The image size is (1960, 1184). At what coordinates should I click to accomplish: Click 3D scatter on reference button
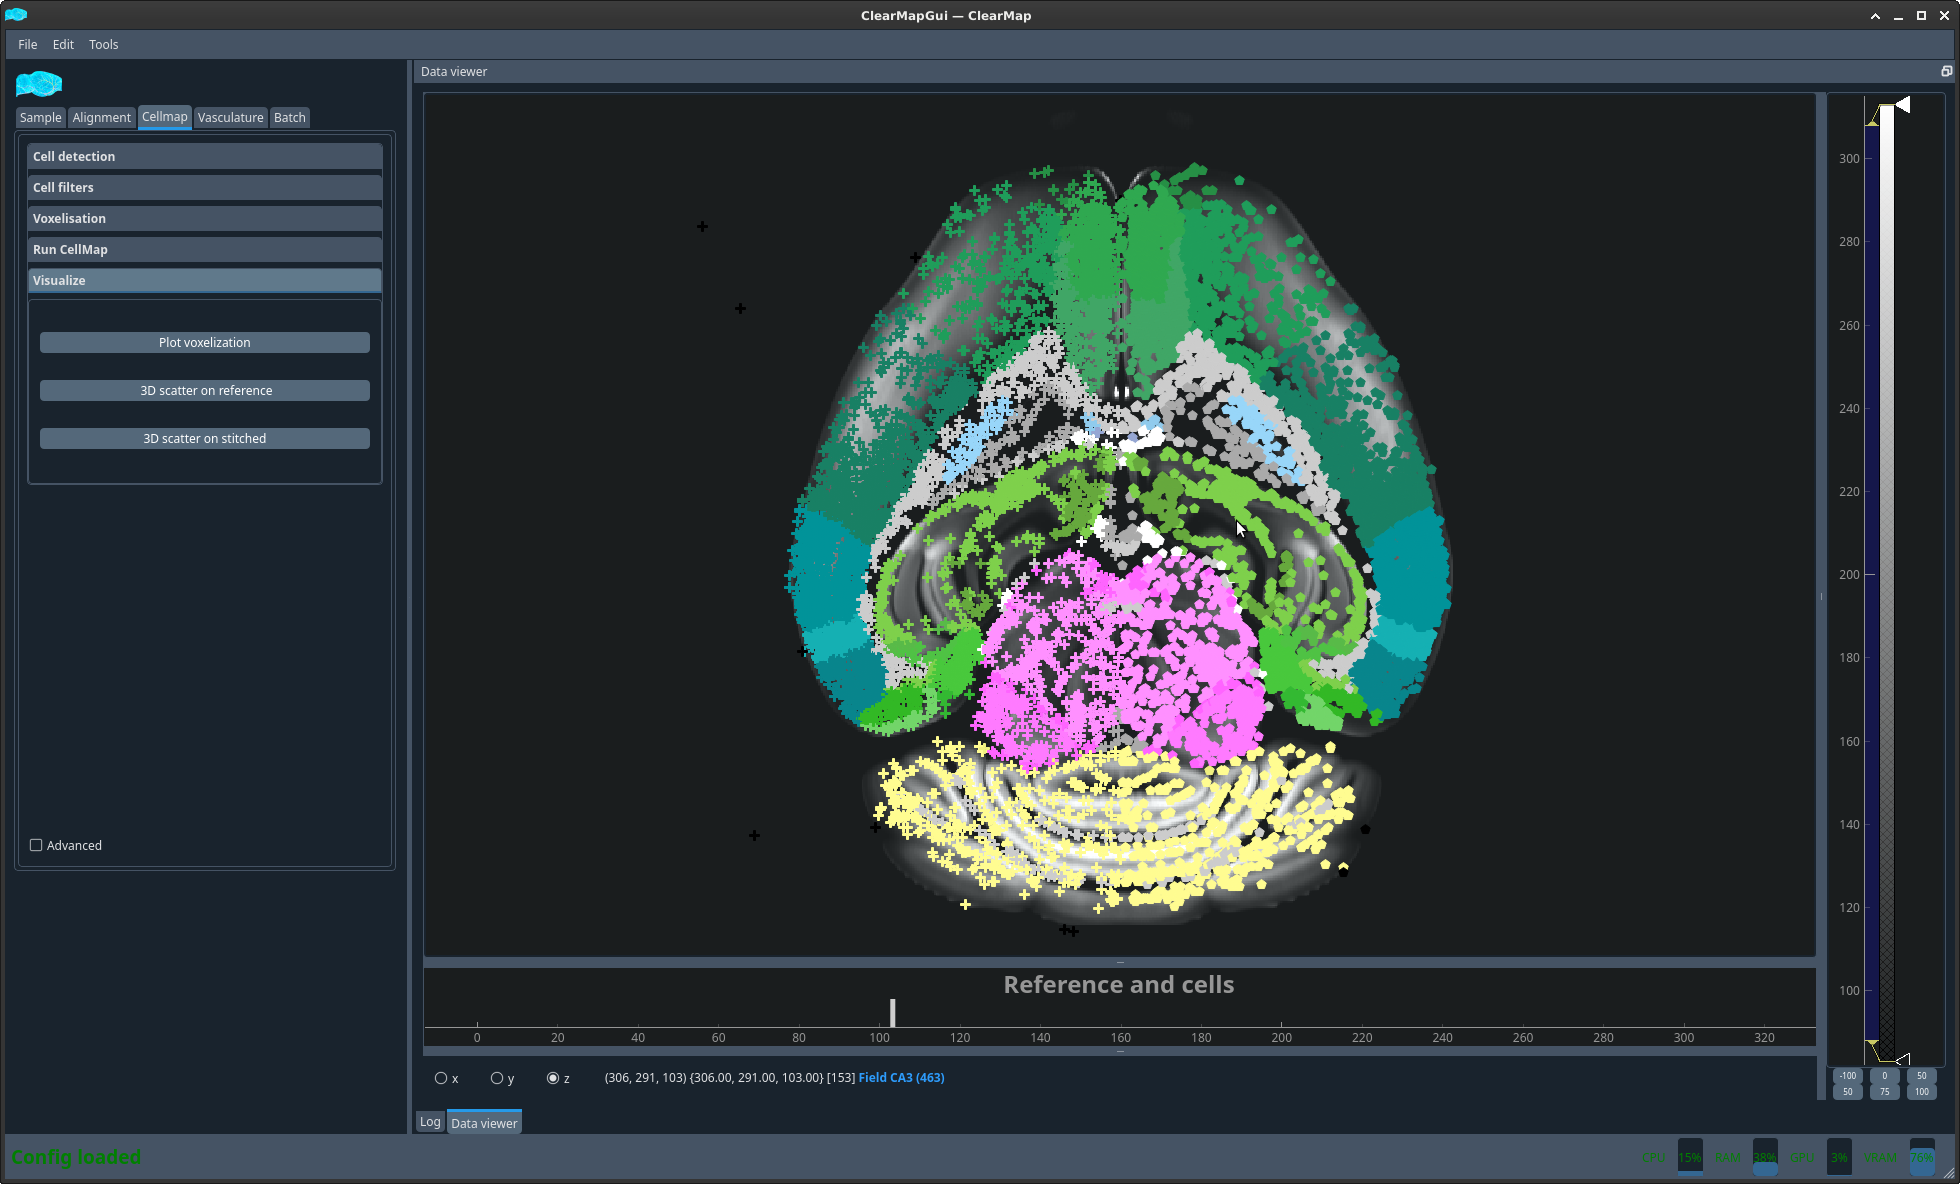point(205,390)
